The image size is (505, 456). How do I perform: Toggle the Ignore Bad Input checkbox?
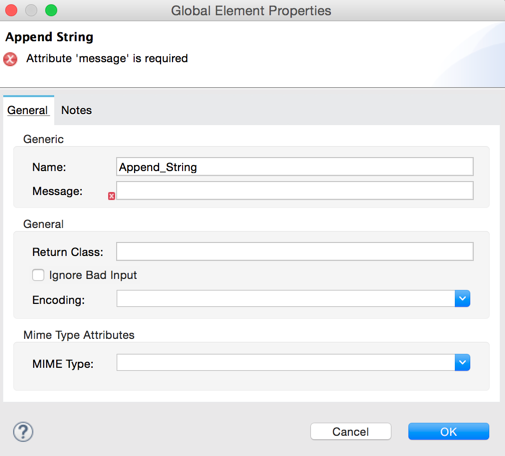pyautogui.click(x=38, y=275)
